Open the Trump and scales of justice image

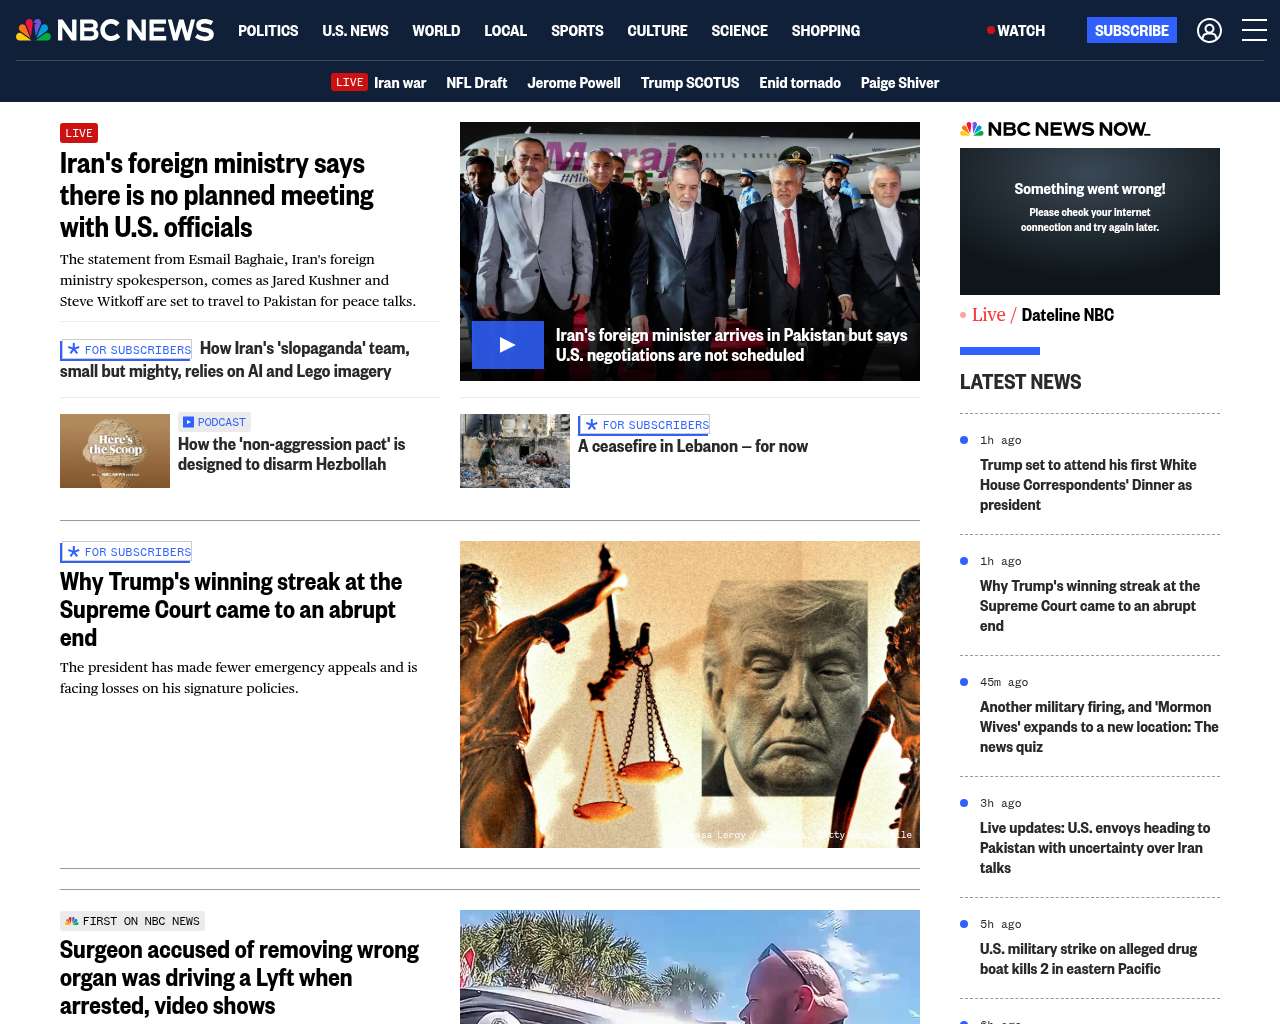tap(689, 694)
